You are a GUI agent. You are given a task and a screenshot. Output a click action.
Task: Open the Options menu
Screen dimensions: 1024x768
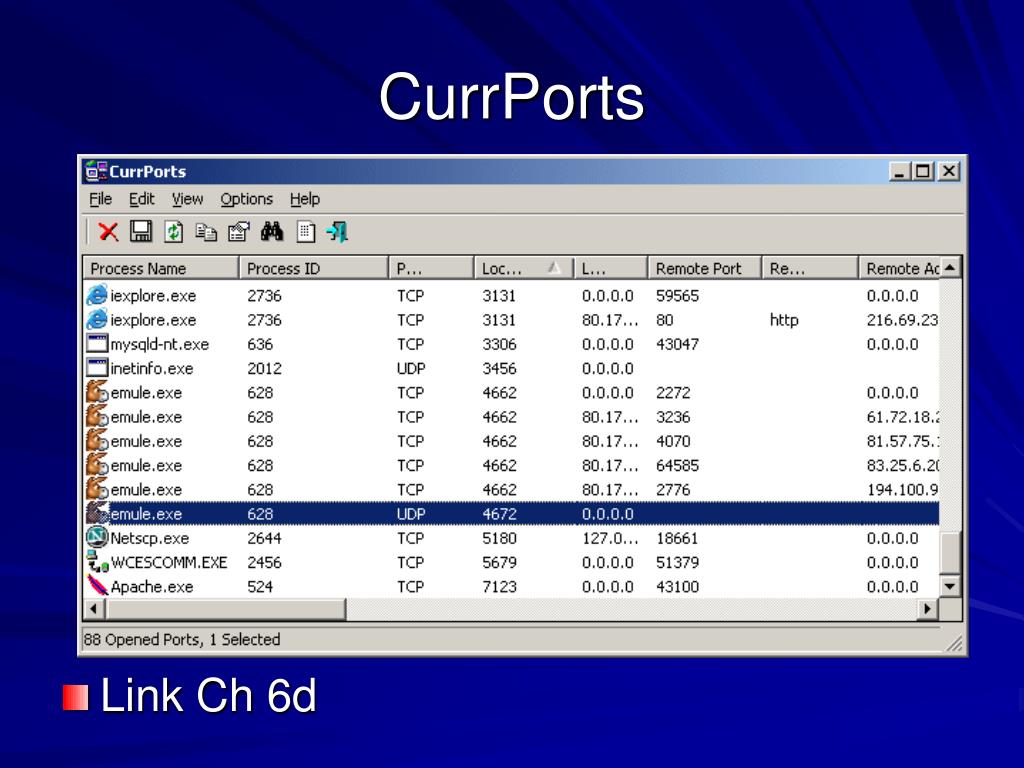click(246, 199)
